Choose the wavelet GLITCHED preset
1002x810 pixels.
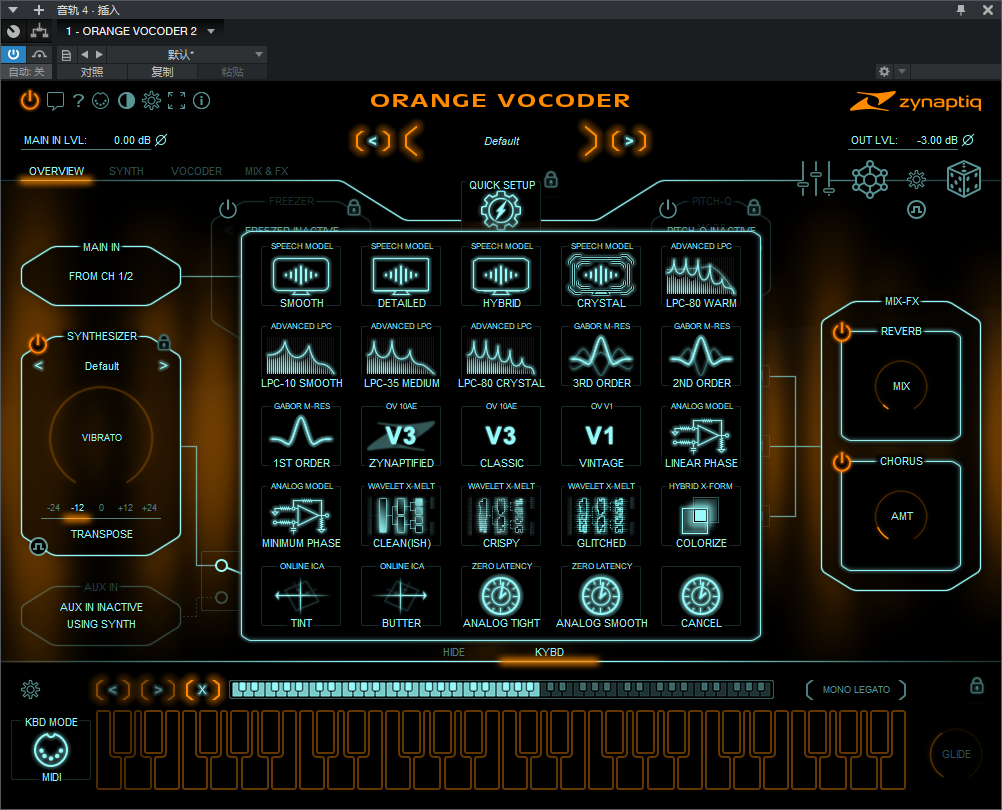click(x=601, y=516)
